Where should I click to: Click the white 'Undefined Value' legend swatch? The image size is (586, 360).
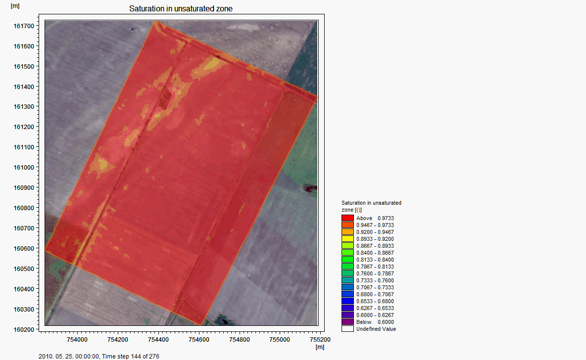pyautogui.click(x=347, y=329)
